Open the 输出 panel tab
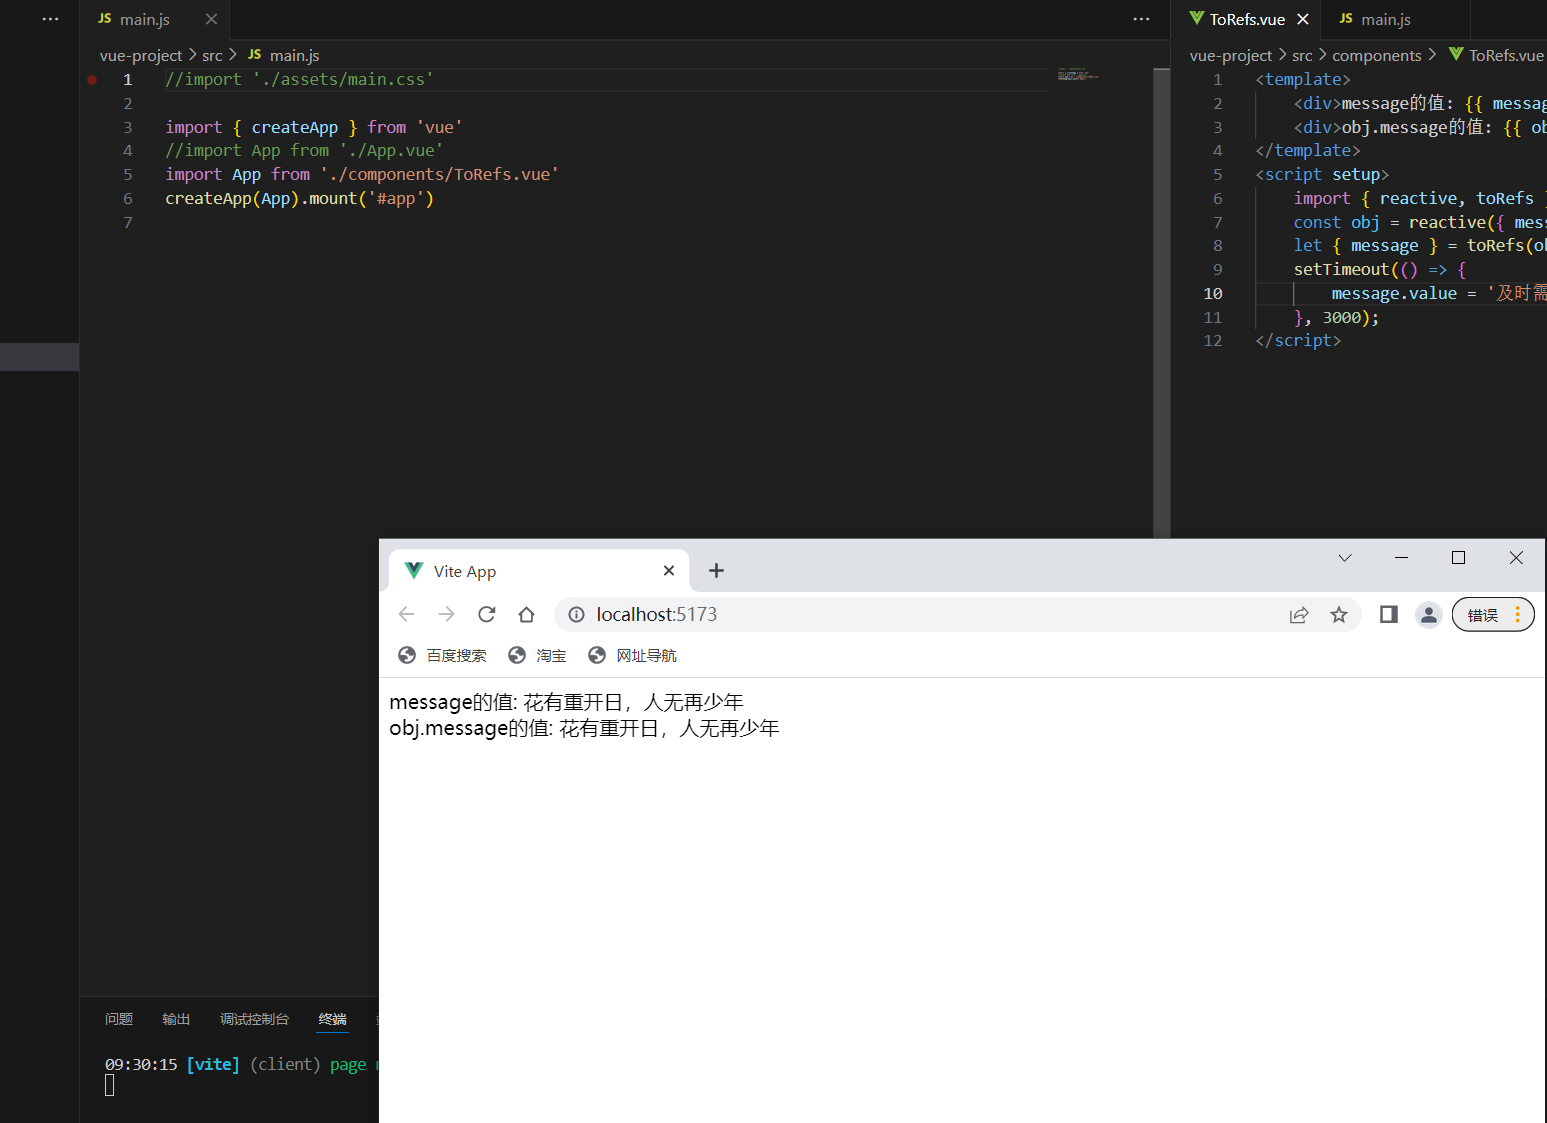The image size is (1547, 1123). [176, 1019]
